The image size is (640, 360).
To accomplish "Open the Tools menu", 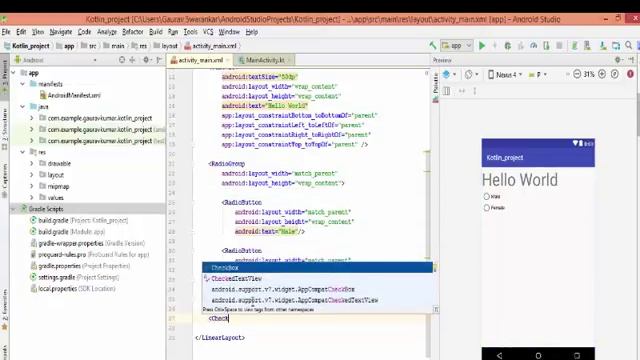I will tap(190, 32).
